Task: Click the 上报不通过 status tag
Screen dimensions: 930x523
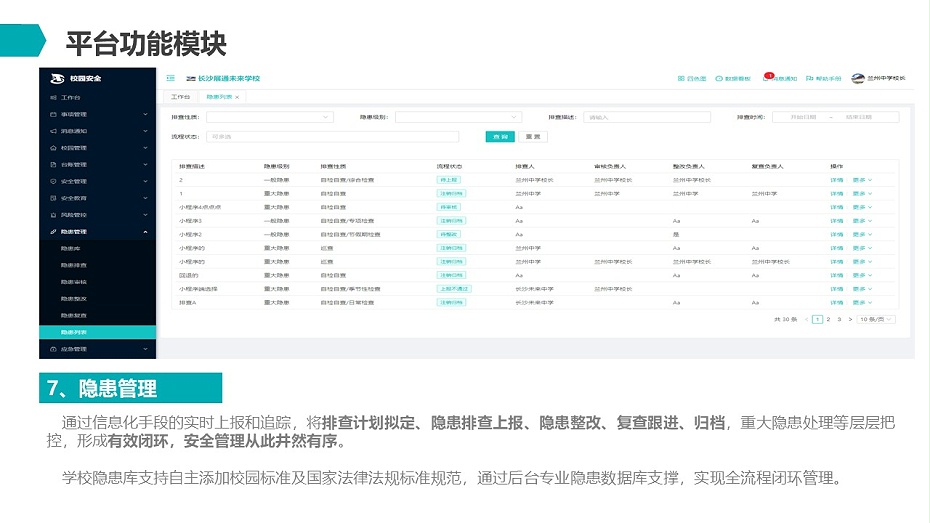Action: (454, 289)
